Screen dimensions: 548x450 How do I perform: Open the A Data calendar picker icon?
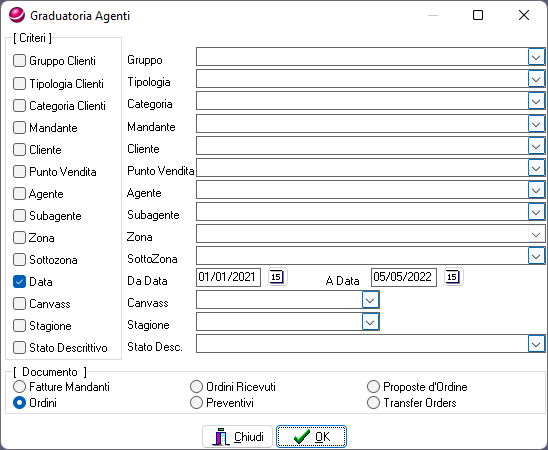(453, 277)
